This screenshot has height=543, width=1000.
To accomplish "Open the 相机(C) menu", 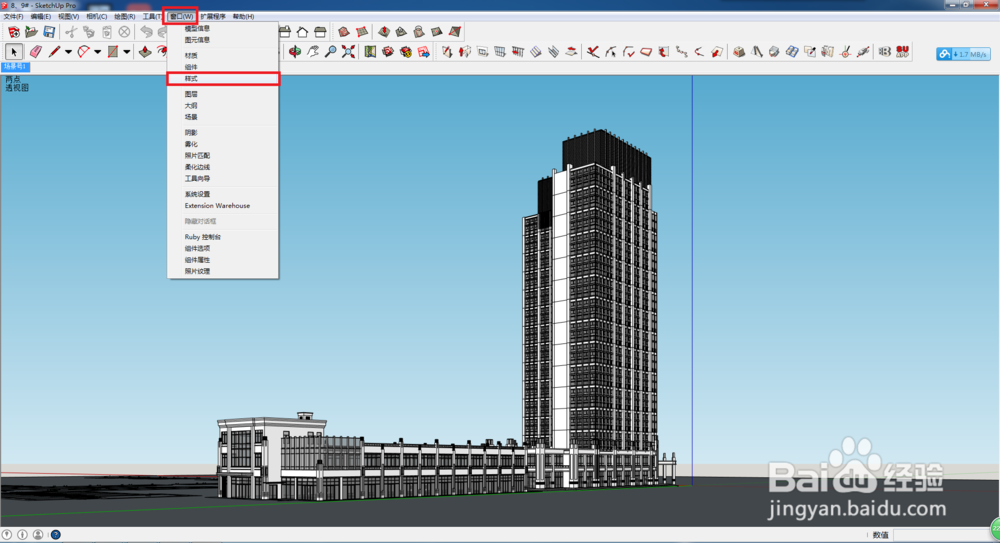I will 96,17.
